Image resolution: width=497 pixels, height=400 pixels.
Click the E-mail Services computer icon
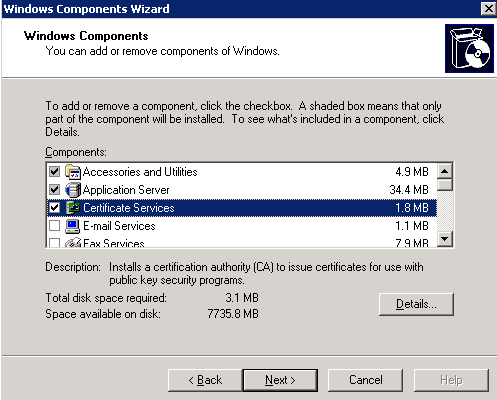(73, 226)
